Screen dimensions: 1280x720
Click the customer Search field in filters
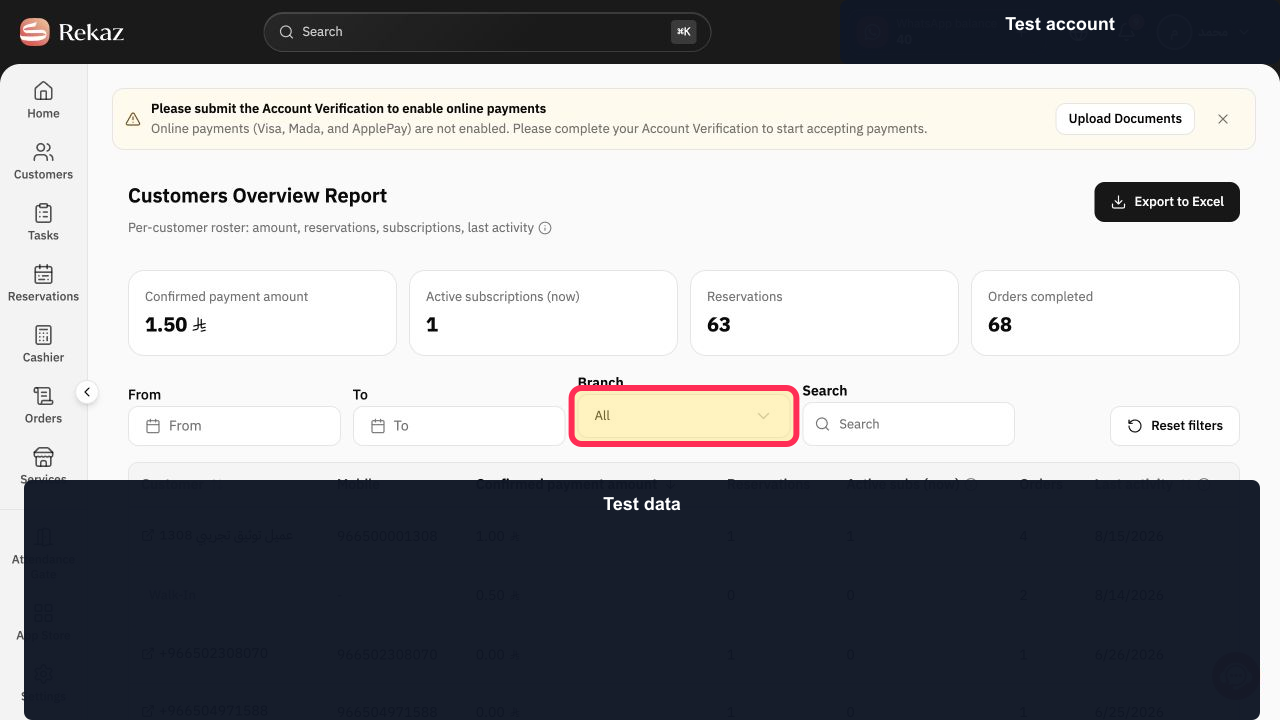tap(908, 424)
